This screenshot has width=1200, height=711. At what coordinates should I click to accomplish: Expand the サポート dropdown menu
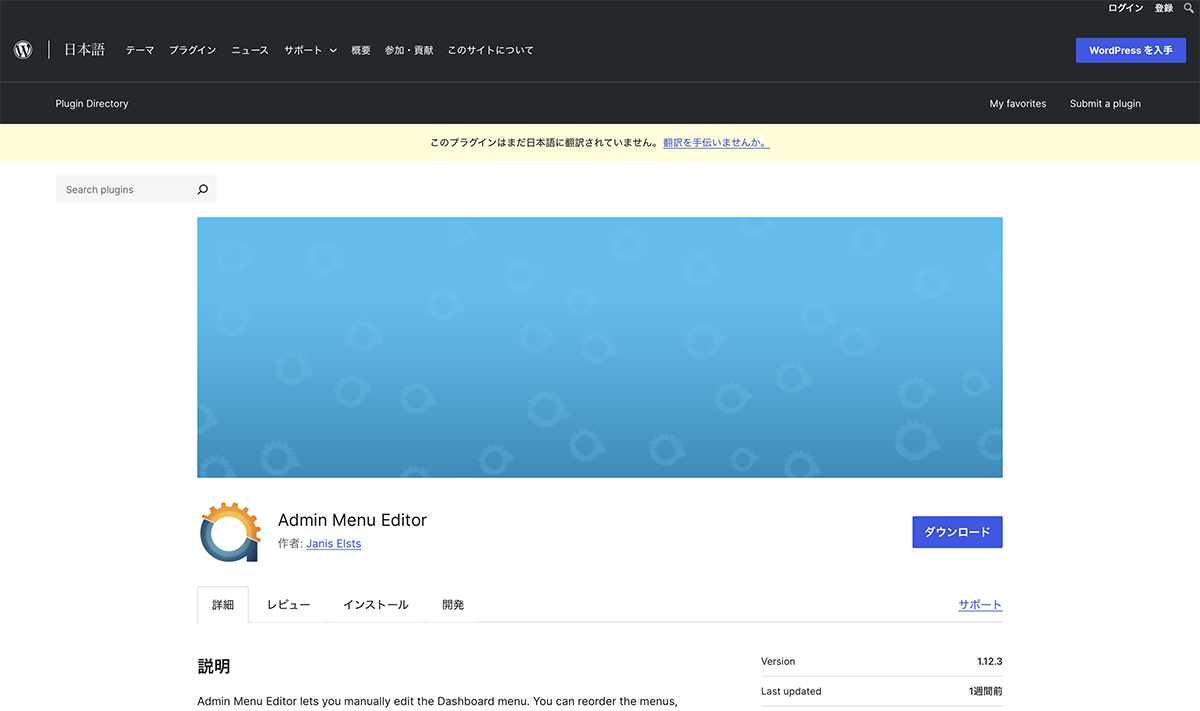point(310,50)
